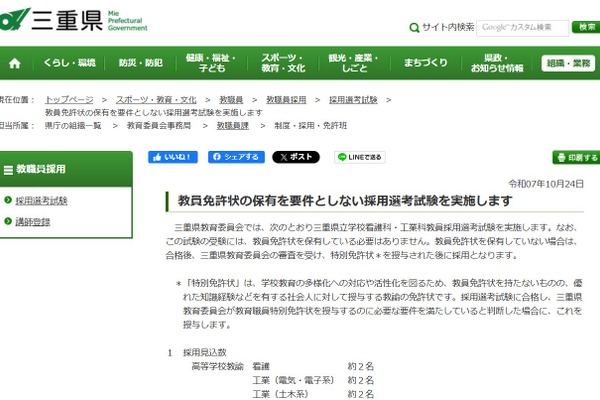
Task: Print page with 印刷する button
Action: 576,157
